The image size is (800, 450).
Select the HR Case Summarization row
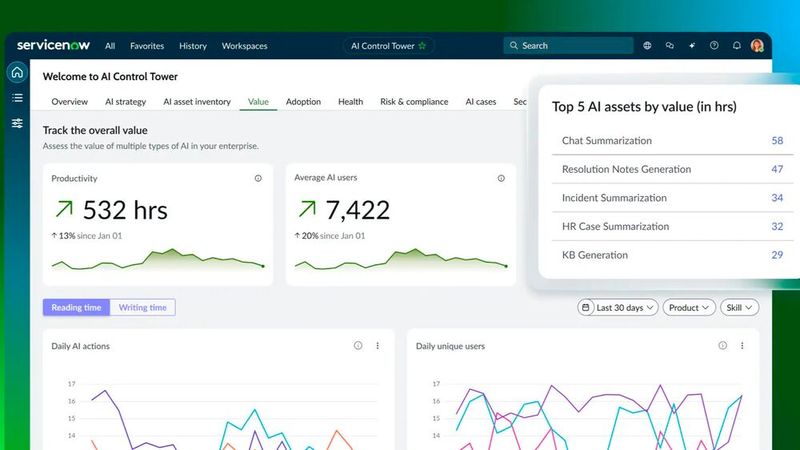[672, 226]
